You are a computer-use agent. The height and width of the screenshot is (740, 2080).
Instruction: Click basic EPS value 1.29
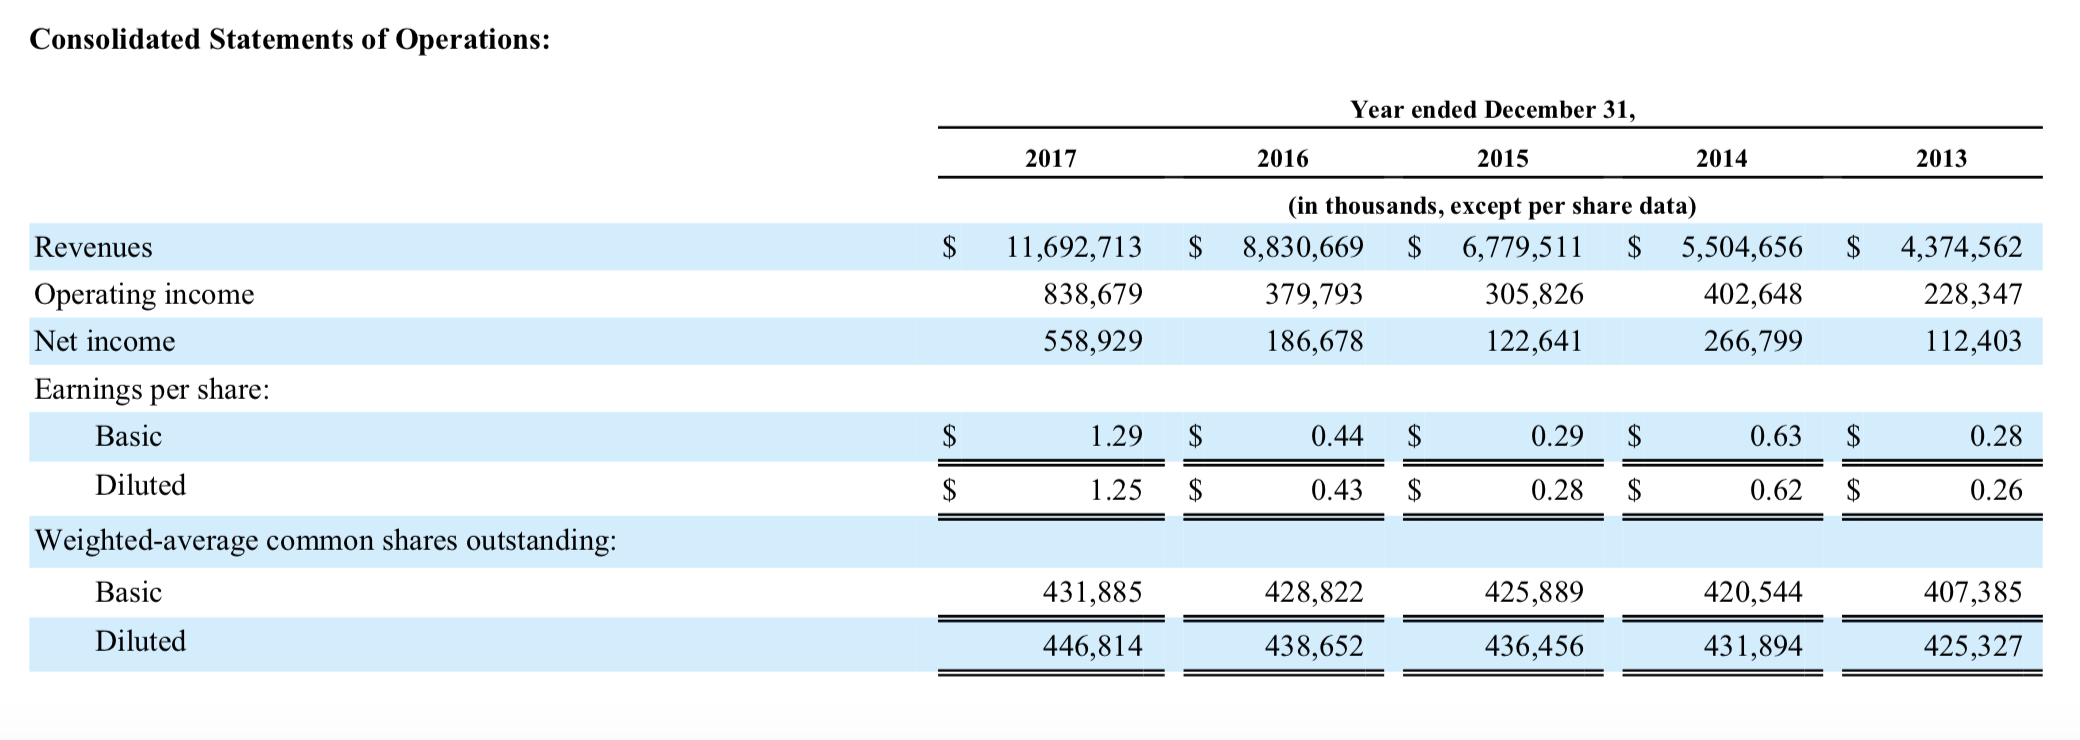(x=1116, y=436)
